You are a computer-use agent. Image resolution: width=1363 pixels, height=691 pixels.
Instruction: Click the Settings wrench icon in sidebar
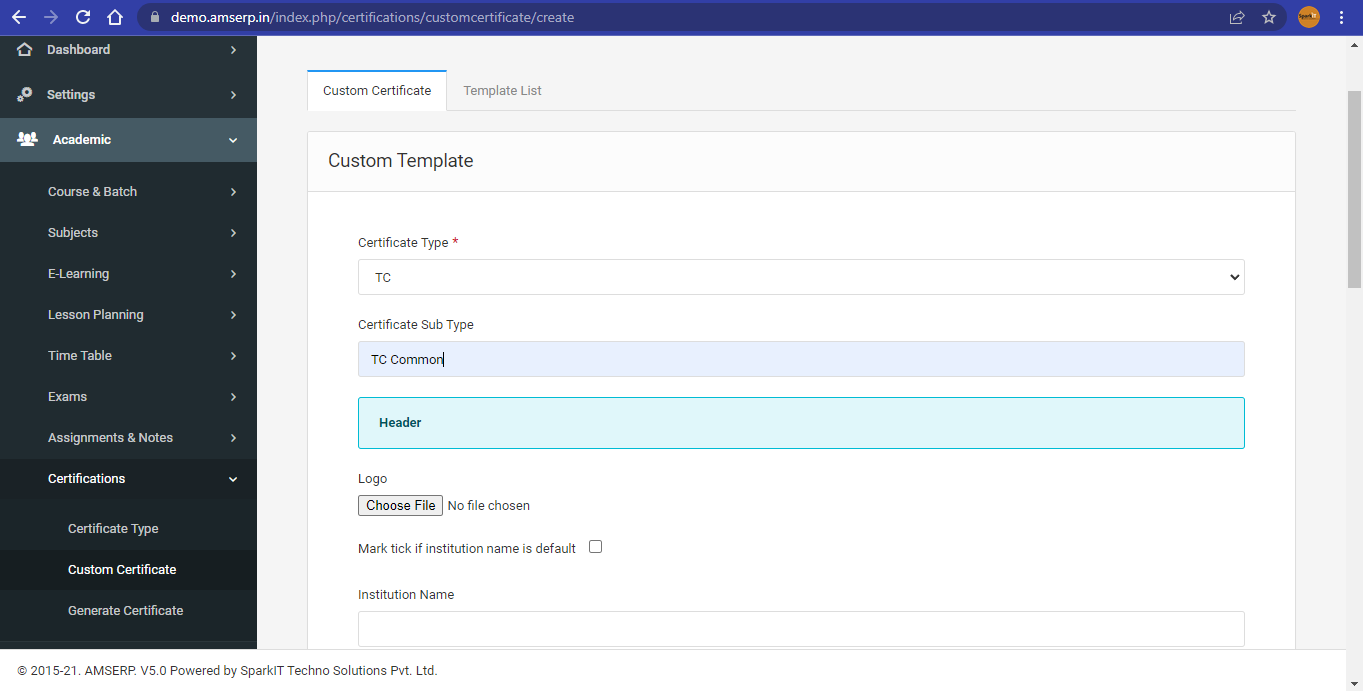click(x=24, y=94)
